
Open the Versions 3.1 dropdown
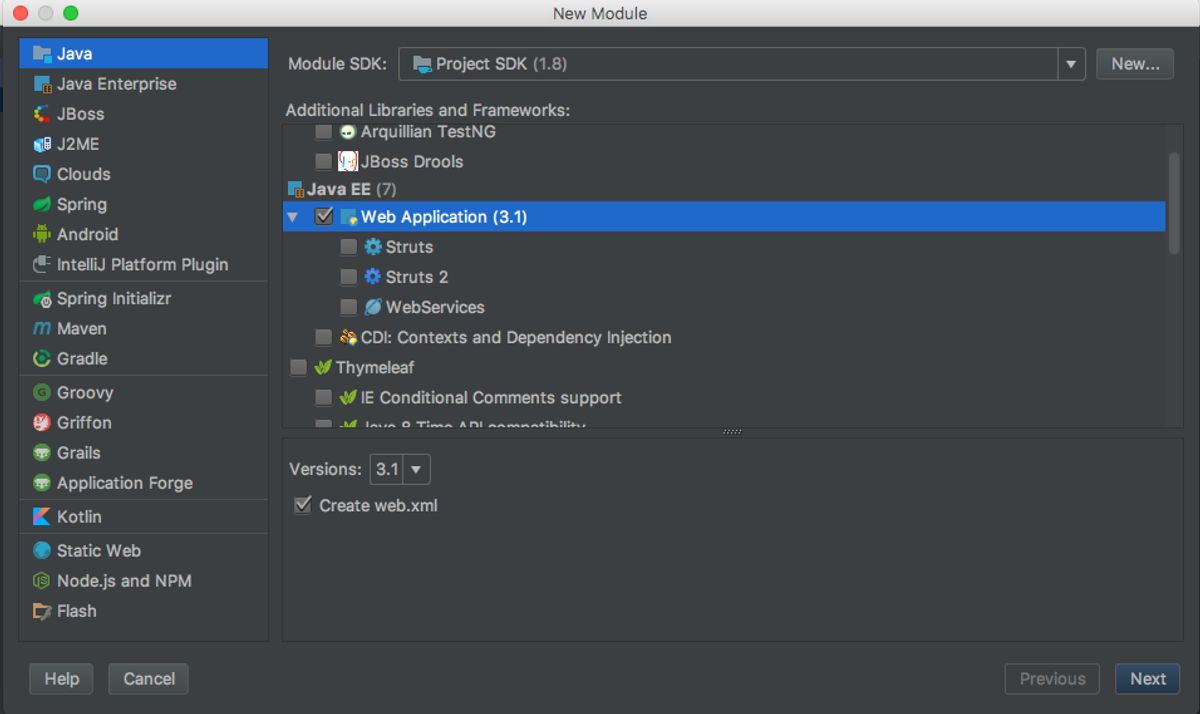pos(416,469)
